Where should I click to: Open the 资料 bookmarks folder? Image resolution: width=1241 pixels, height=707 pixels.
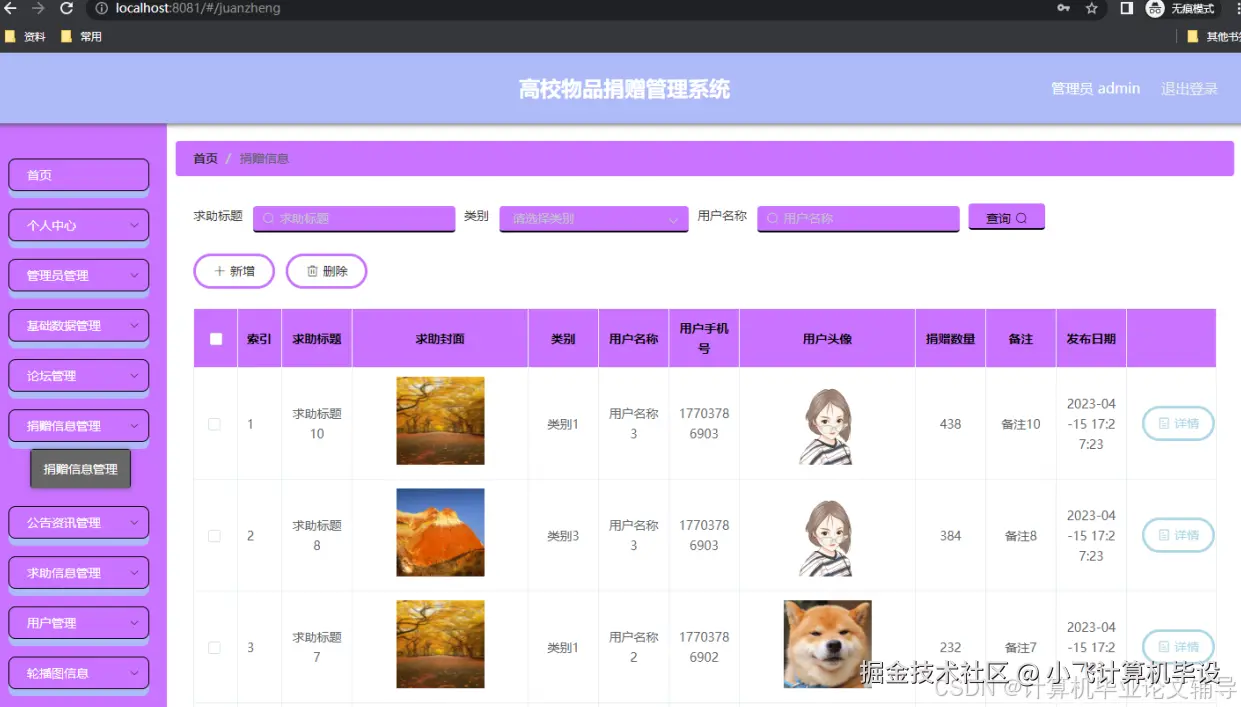pyautogui.click(x=25, y=36)
